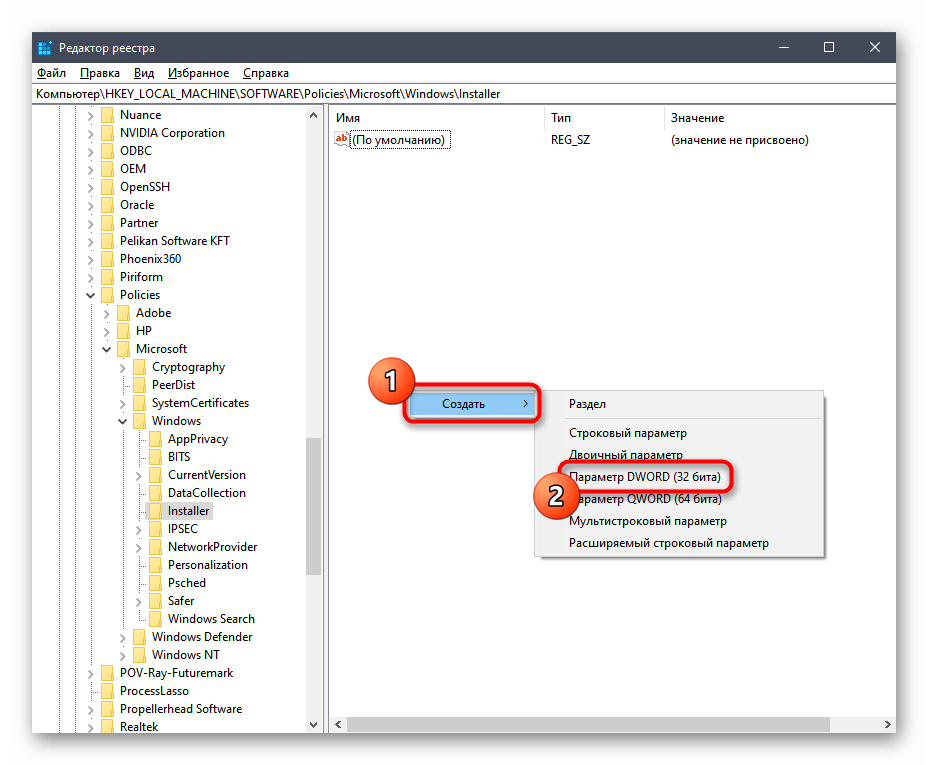This screenshot has height=765, width=928.
Task: Open the Вид menu
Action: [144, 73]
